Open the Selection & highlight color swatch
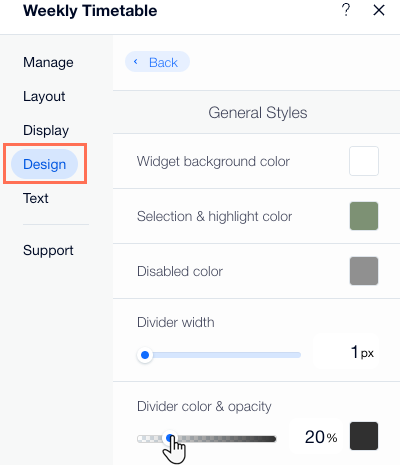The height and width of the screenshot is (465, 400). (364, 216)
